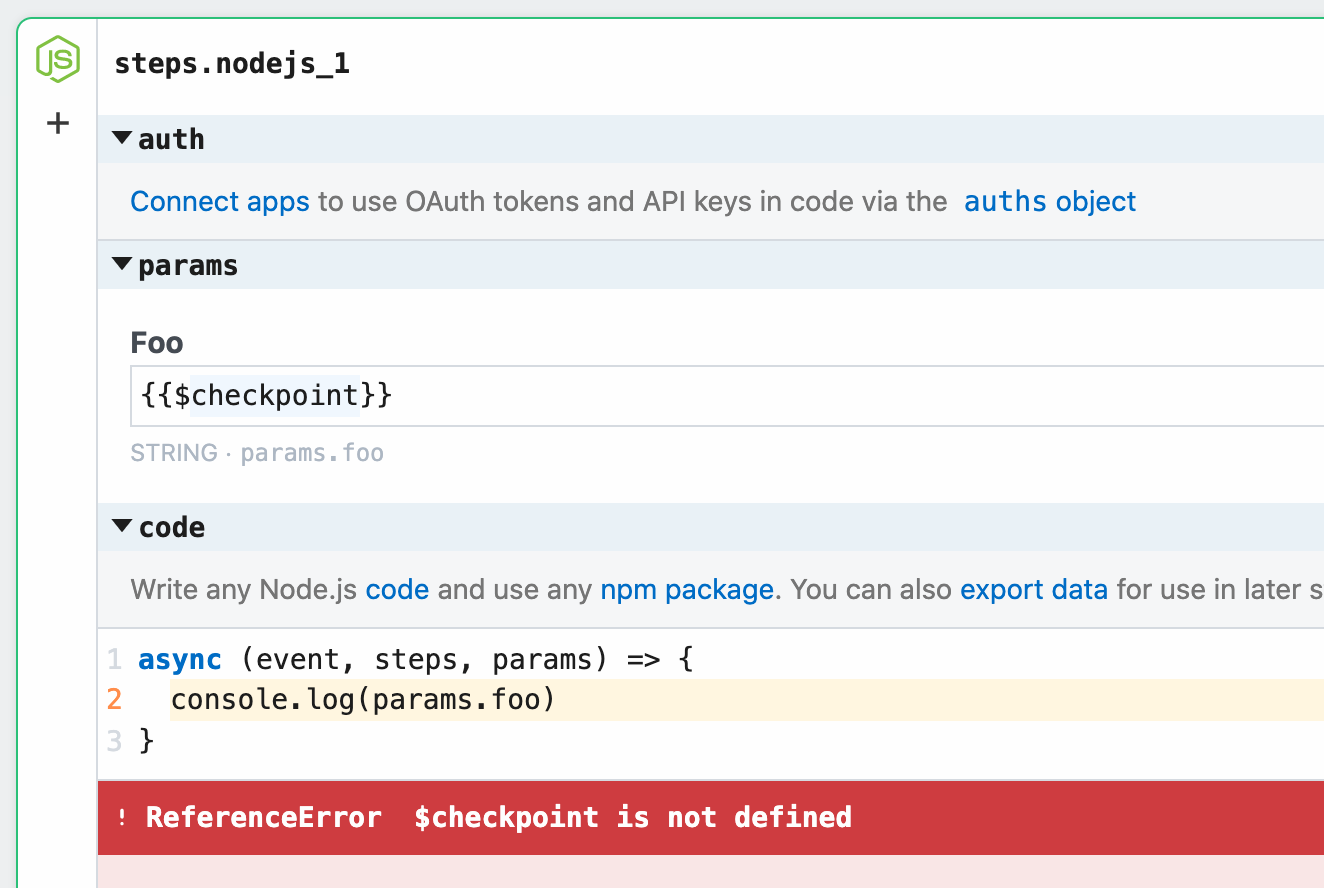1324x888 pixels.
Task: Click line number 3 in code gutter
Action: [x=114, y=741]
